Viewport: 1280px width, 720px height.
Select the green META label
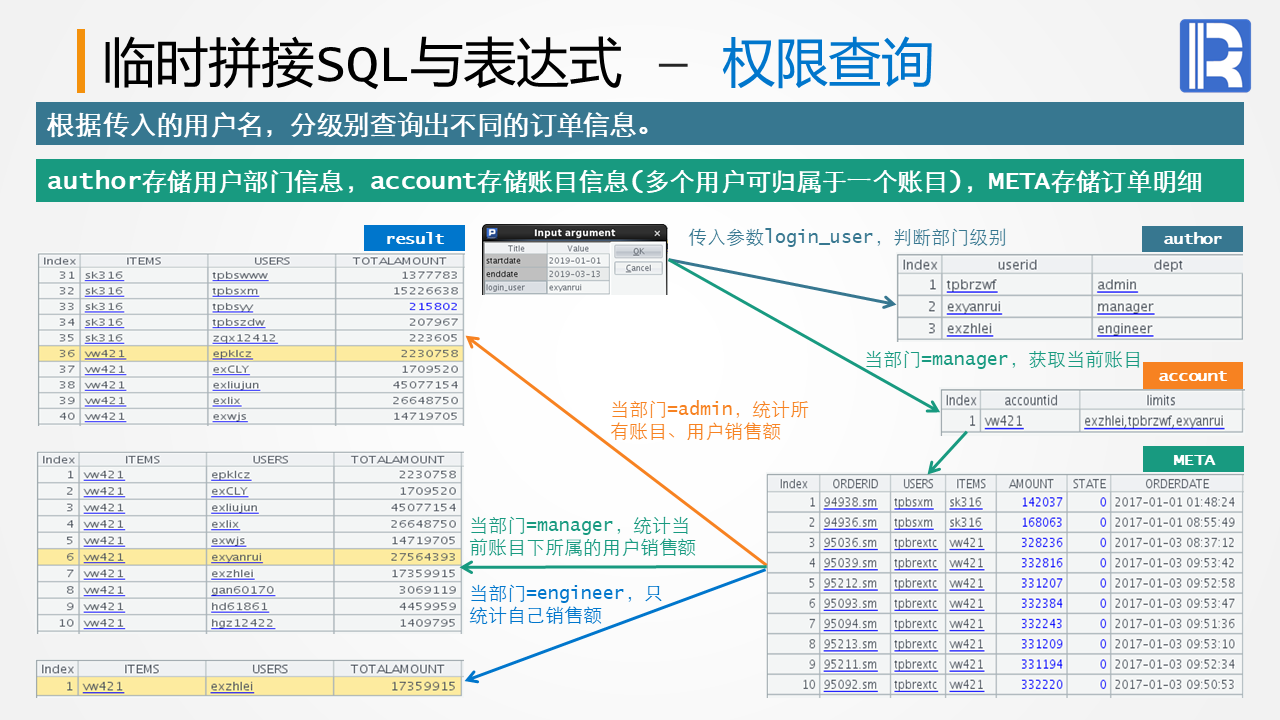tap(1193, 460)
